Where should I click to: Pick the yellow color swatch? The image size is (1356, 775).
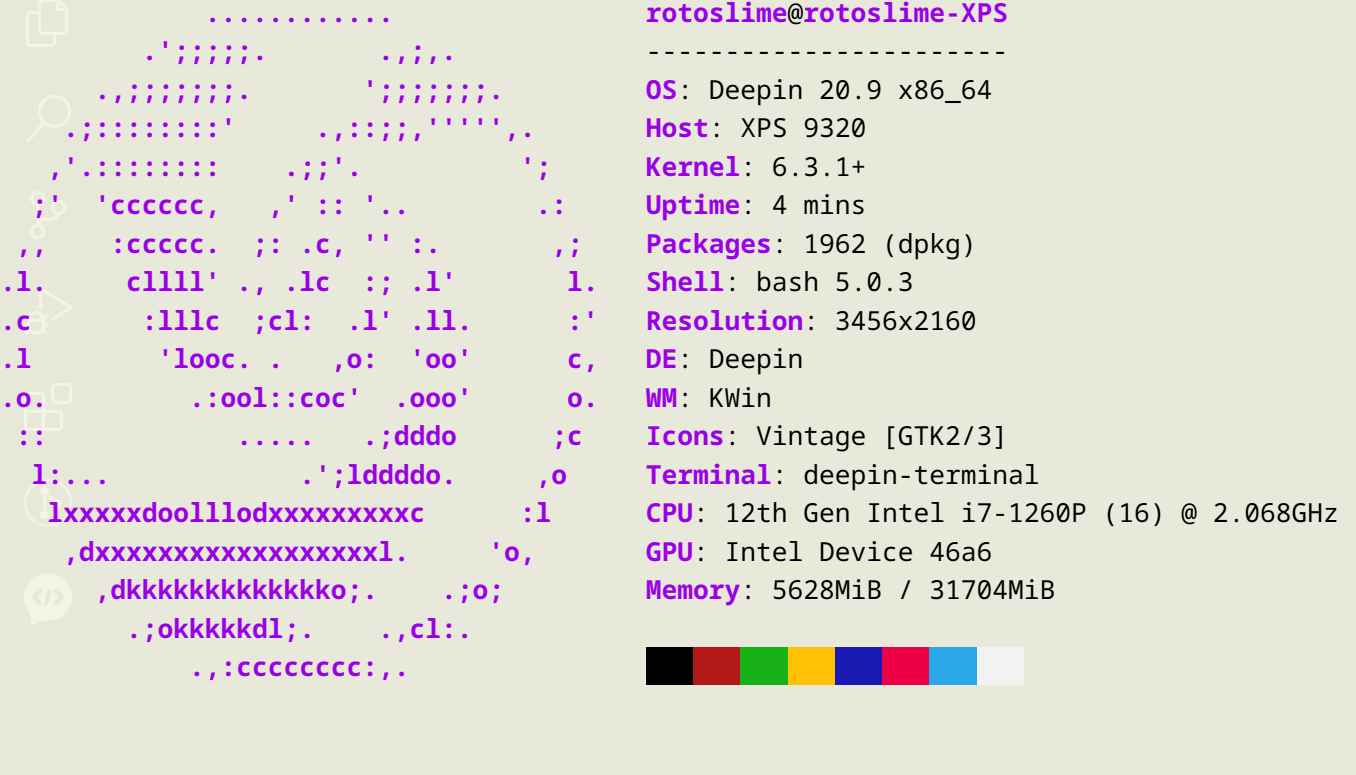tap(811, 666)
